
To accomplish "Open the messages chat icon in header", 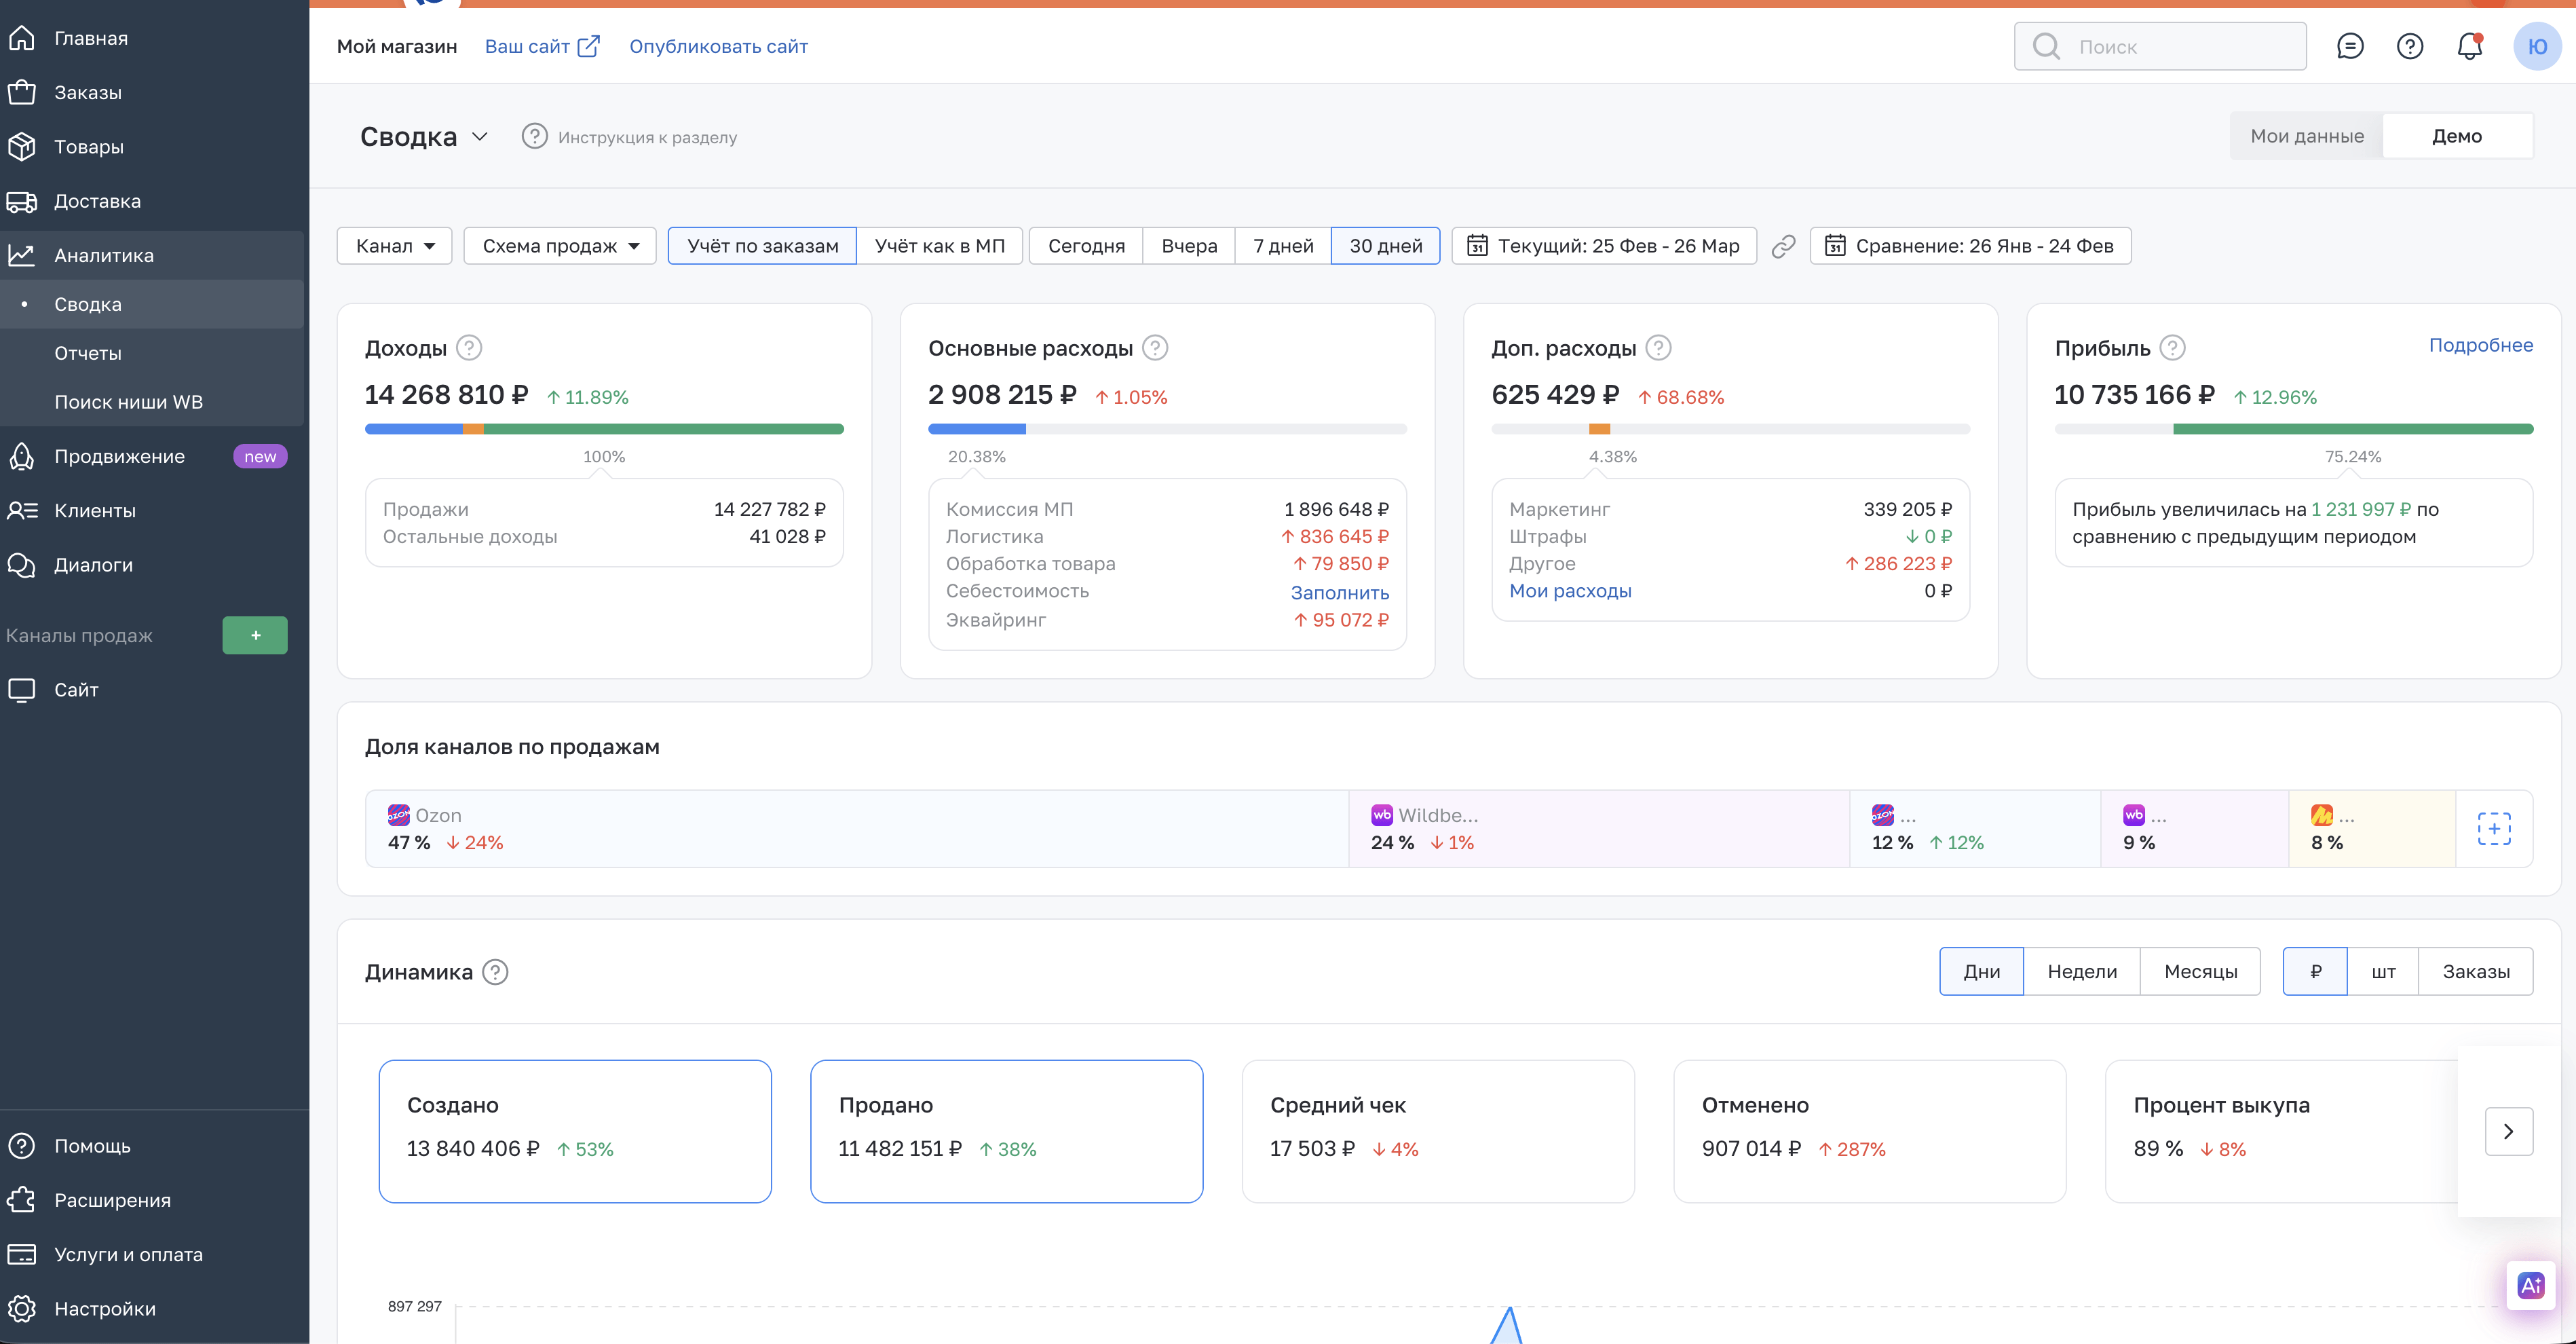I will coord(2349,46).
